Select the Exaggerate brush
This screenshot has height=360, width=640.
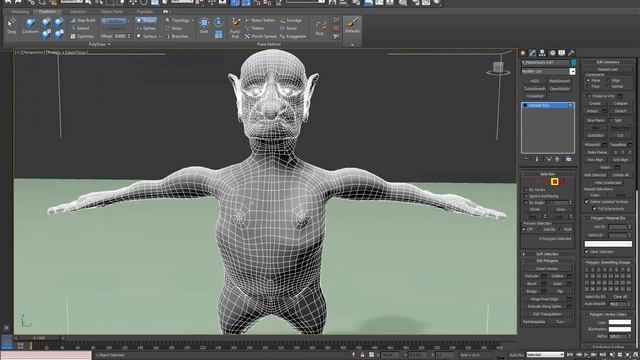pyautogui.click(x=293, y=36)
